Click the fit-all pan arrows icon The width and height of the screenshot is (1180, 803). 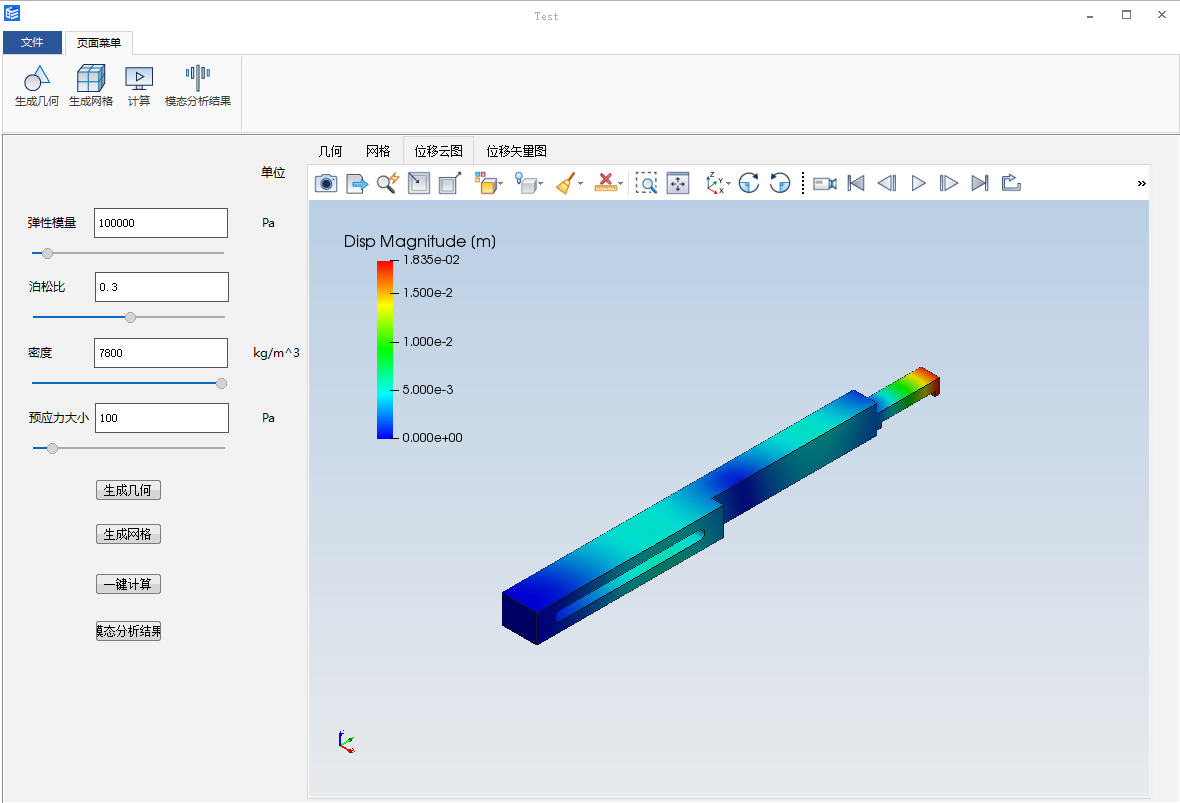click(678, 183)
